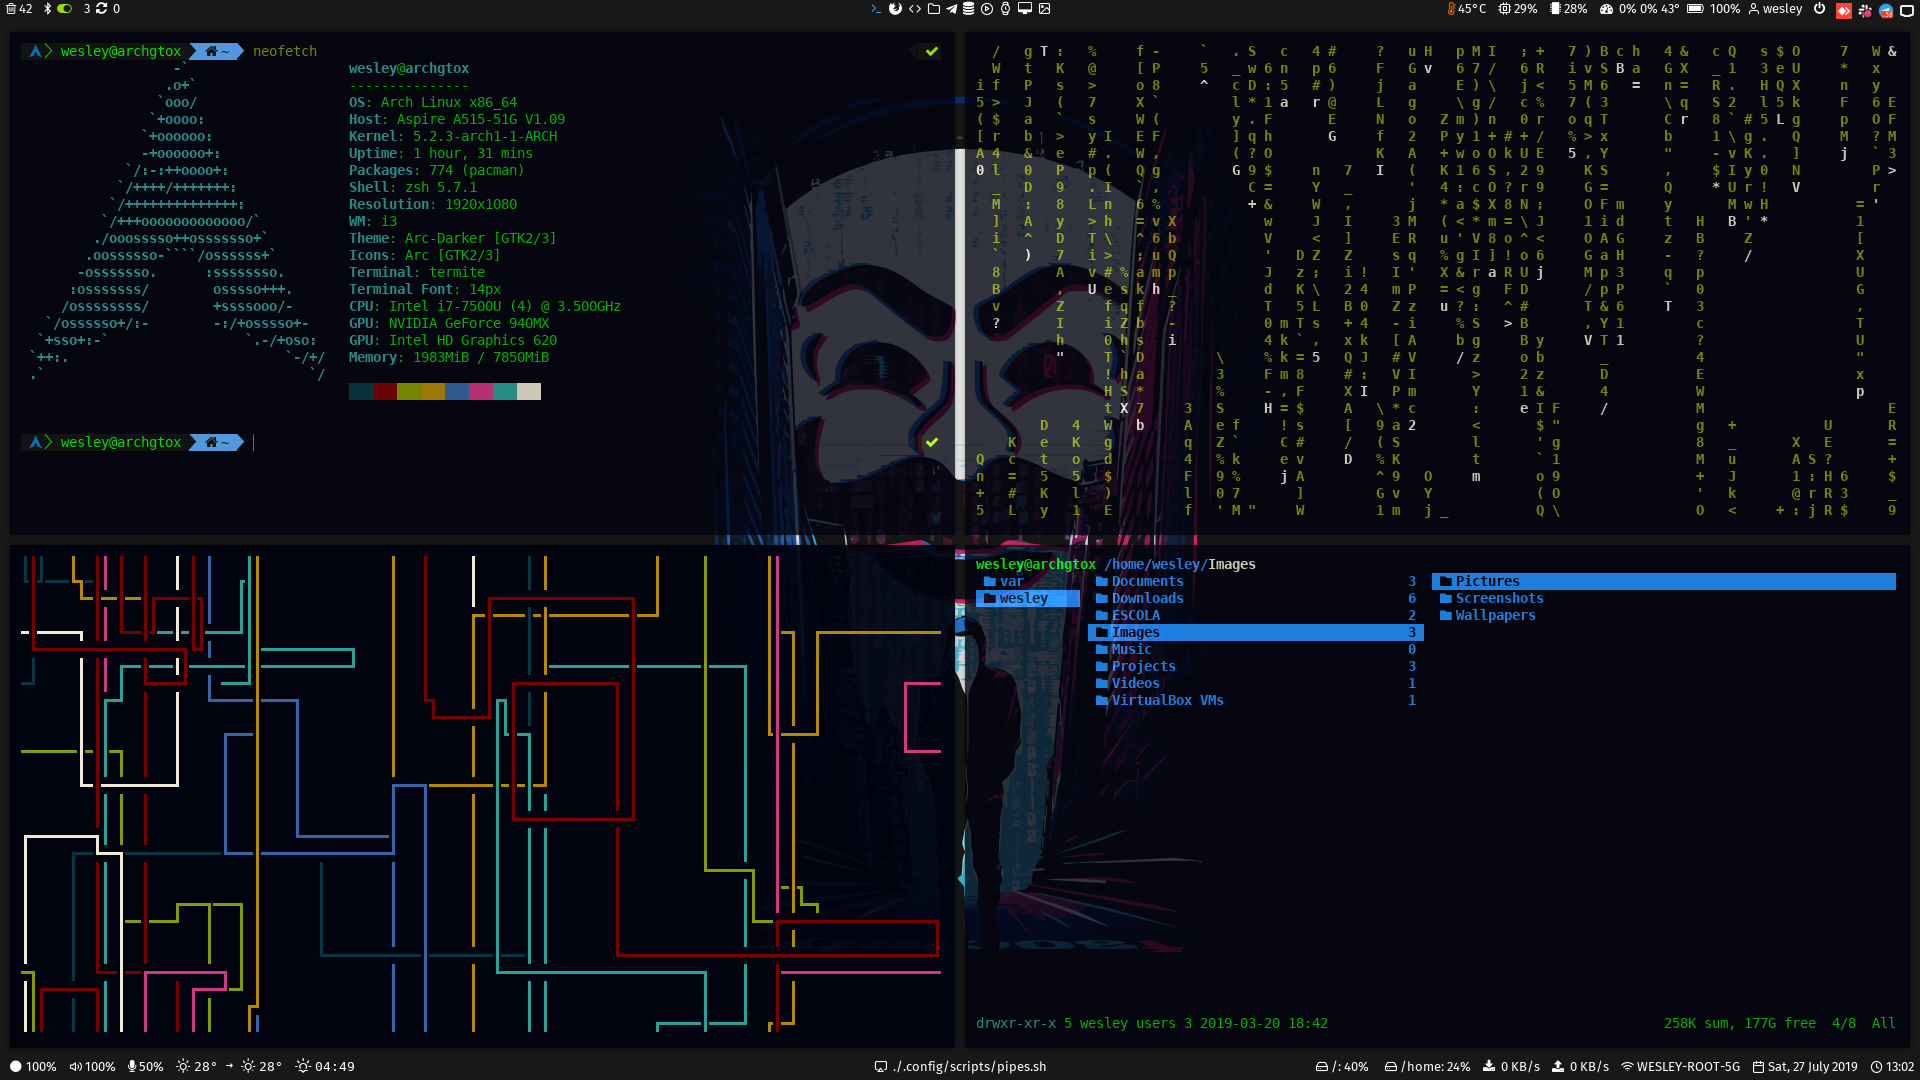The image size is (1920, 1080).
Task: Click the magenta color block in neofetch palette
Action: 481,391
